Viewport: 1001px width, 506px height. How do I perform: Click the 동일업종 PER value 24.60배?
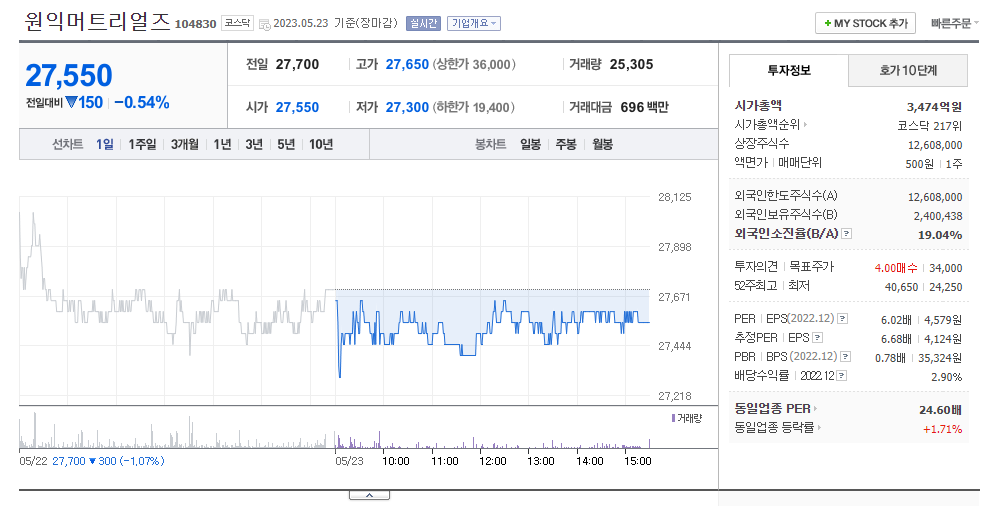940,410
